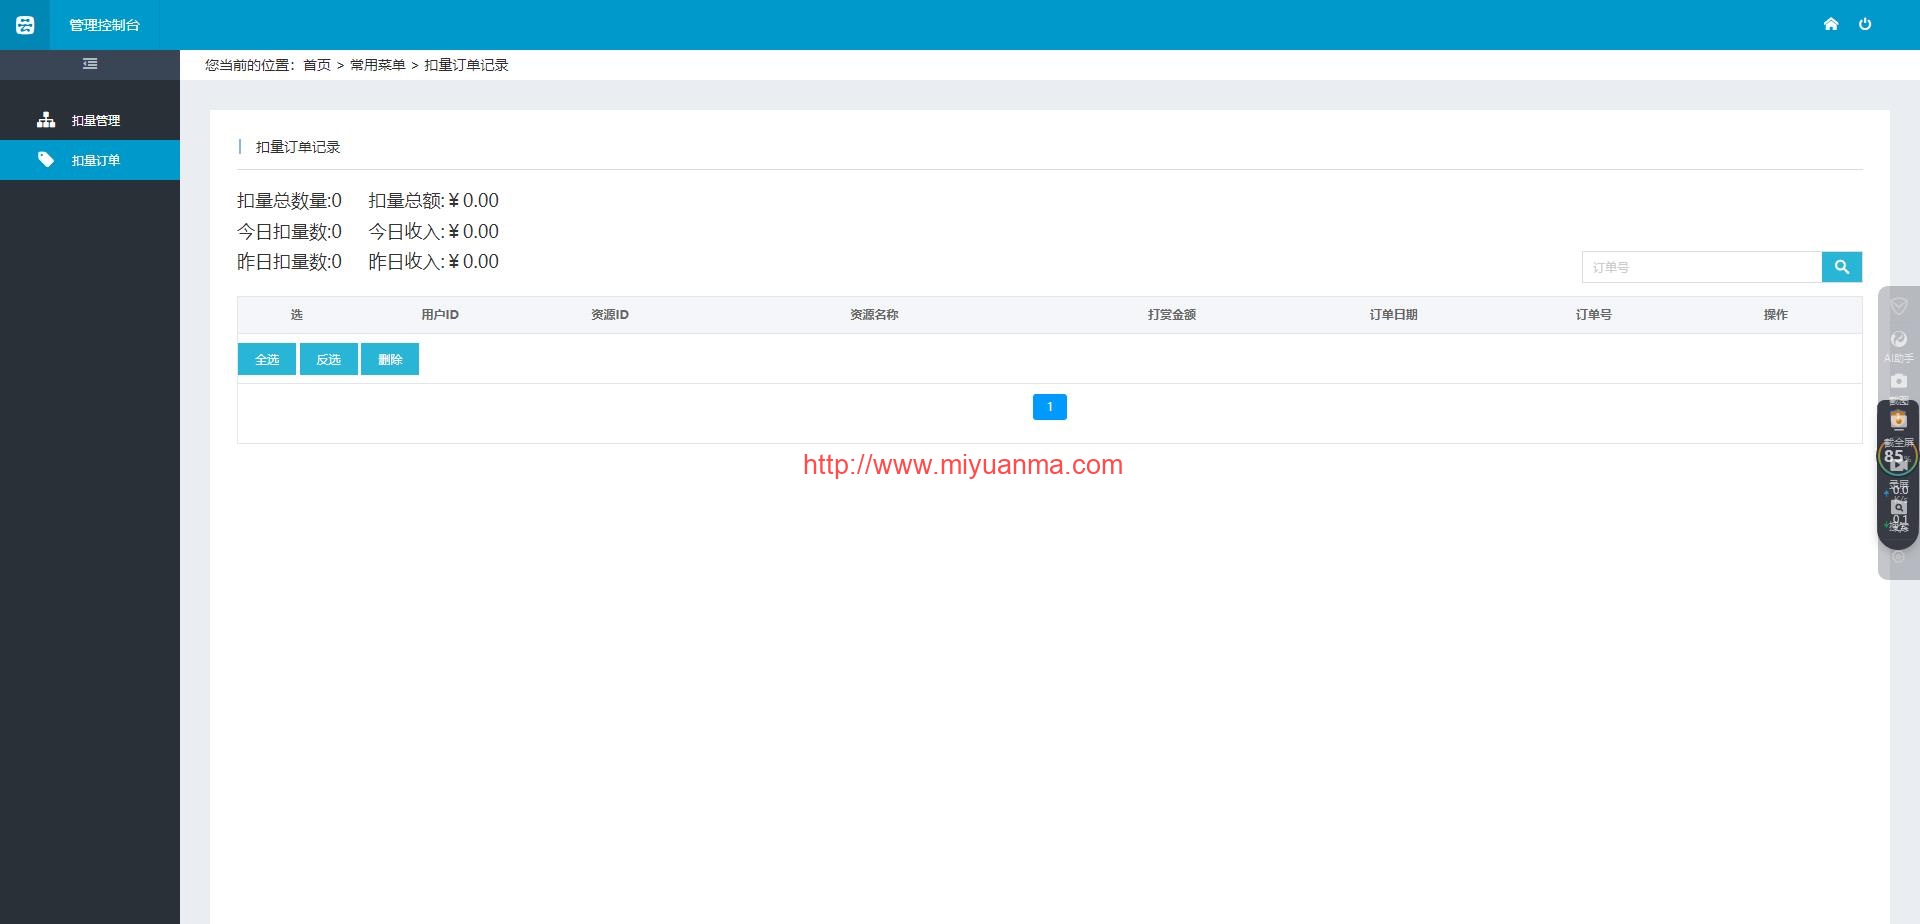1920x924 pixels.
Task: Click the 截全屏 floating tool icon
Action: point(1899,427)
